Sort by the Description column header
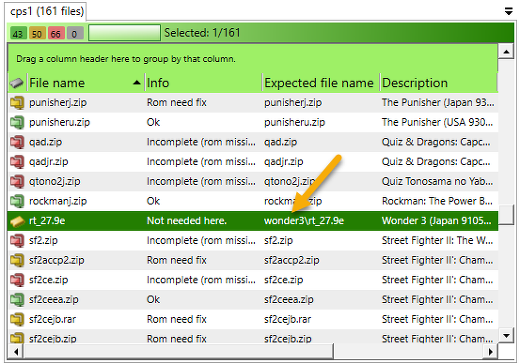Image resolution: width=520 pixels, height=364 pixels. (x=438, y=83)
